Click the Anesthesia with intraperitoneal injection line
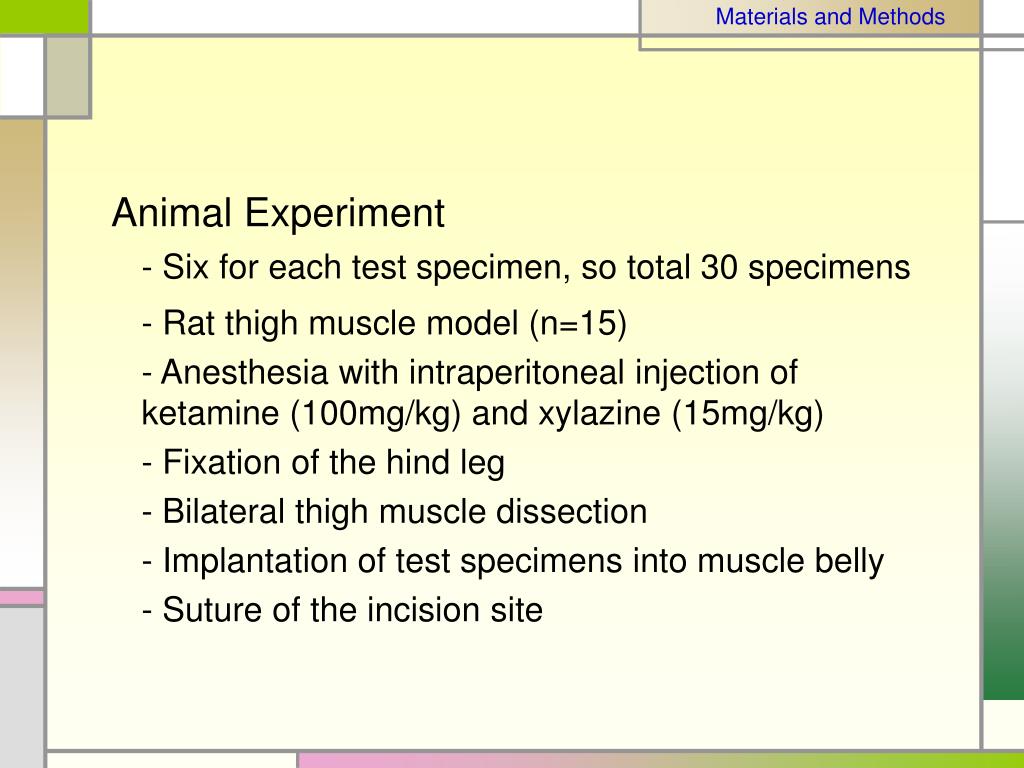 tap(470, 372)
